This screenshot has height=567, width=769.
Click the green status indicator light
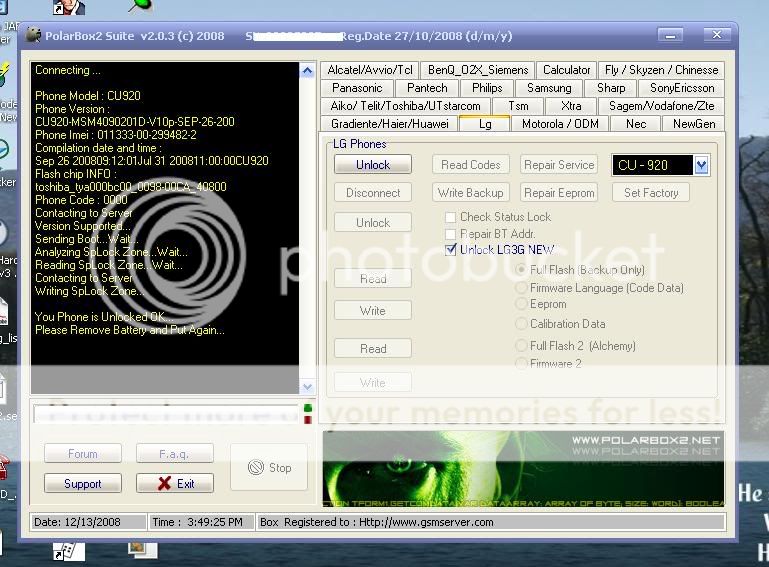308,408
